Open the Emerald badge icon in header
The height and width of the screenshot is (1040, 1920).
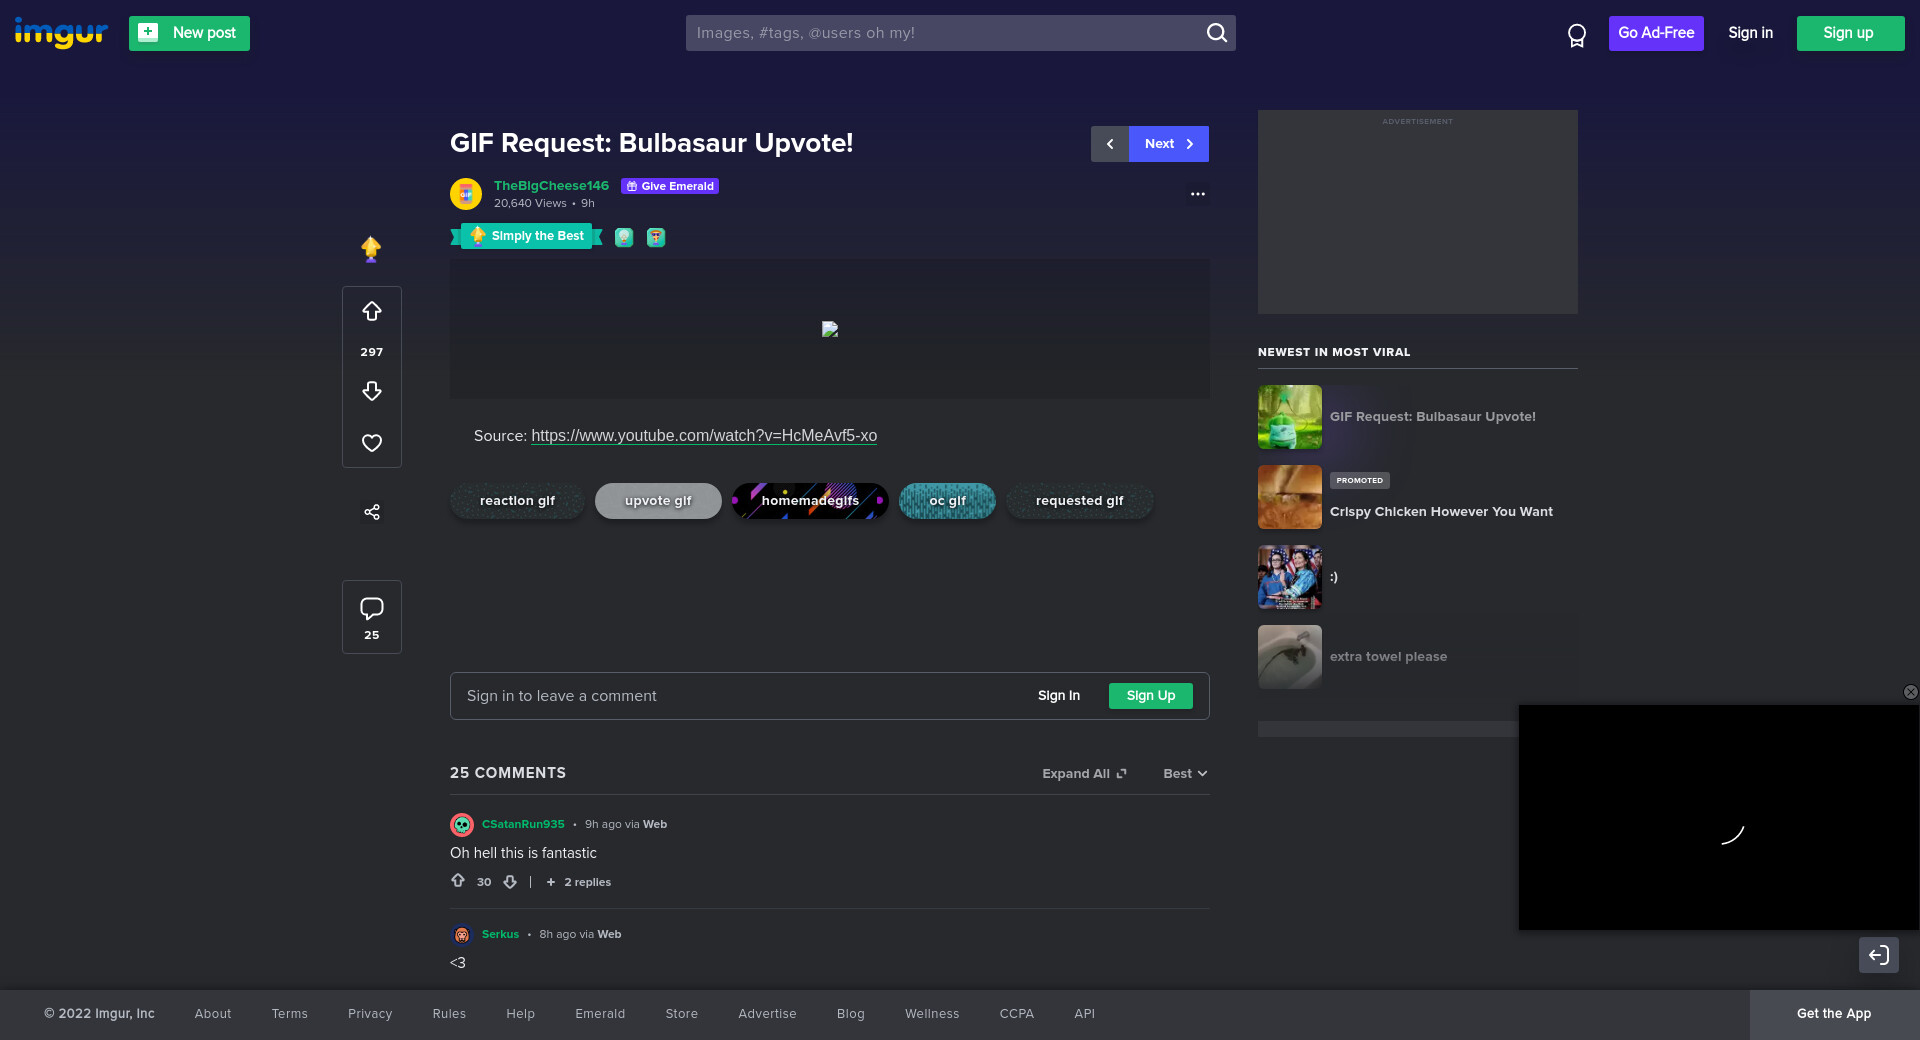pos(1576,35)
